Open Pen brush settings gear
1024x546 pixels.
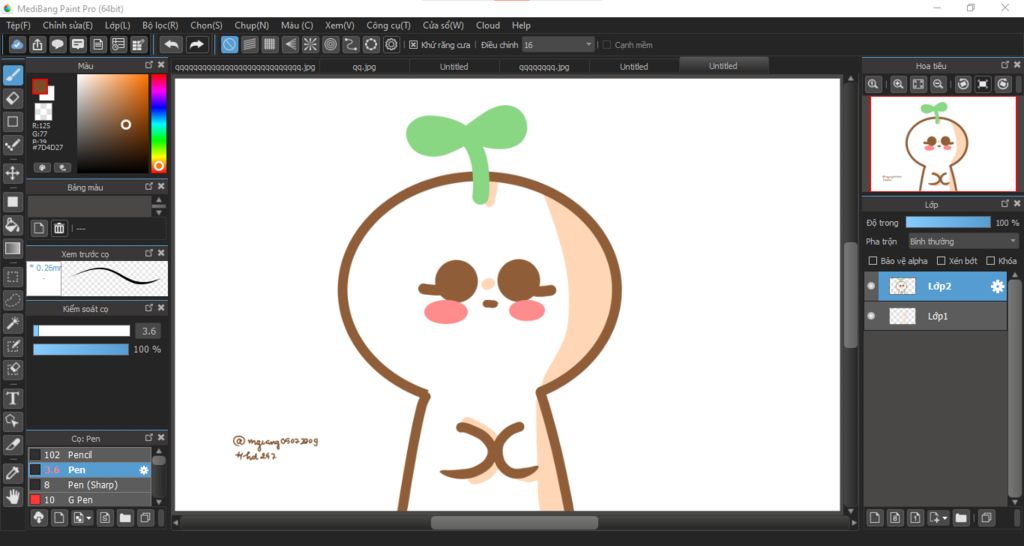pyautogui.click(x=144, y=470)
